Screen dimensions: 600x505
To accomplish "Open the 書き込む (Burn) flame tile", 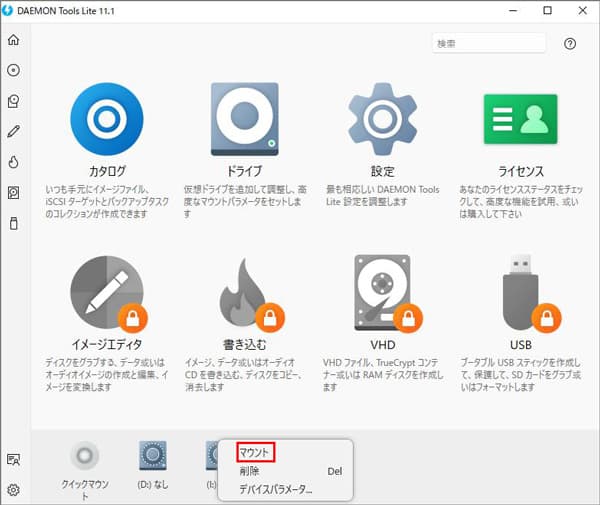I will 244,293.
